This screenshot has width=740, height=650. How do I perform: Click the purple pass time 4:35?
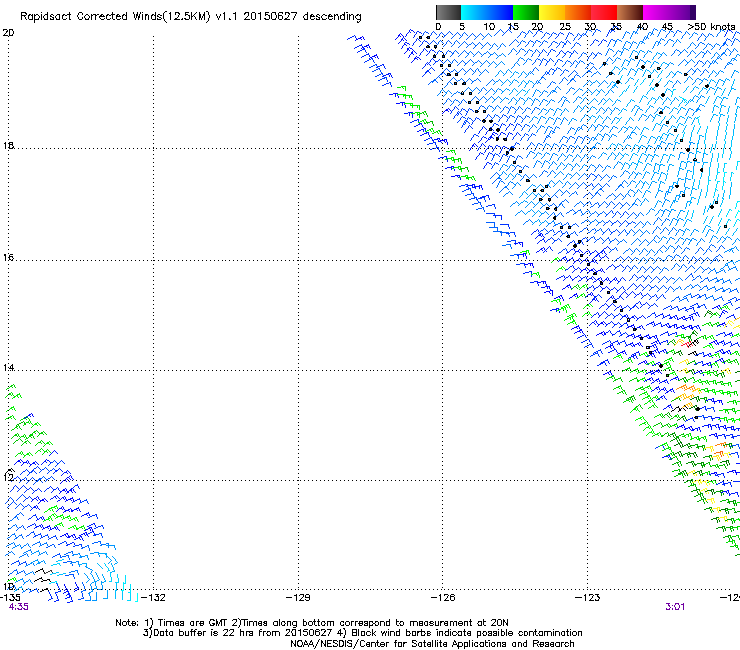point(18,607)
